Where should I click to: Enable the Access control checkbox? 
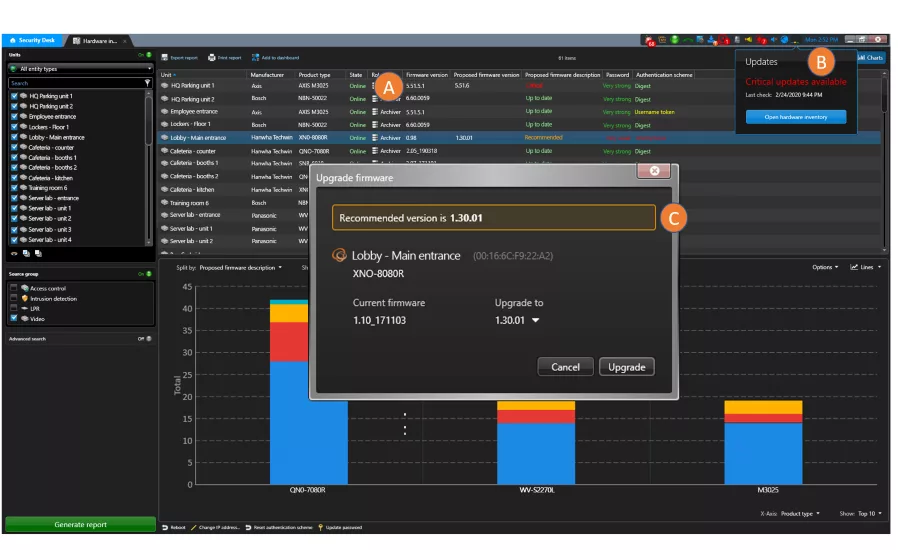coord(14,288)
